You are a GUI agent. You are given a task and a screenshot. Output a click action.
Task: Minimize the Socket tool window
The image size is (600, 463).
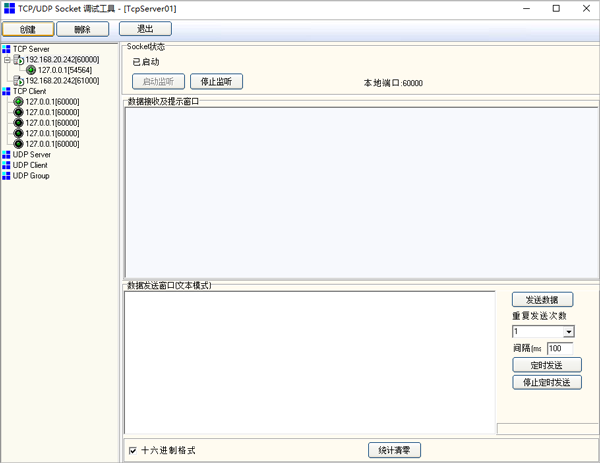point(527,8)
